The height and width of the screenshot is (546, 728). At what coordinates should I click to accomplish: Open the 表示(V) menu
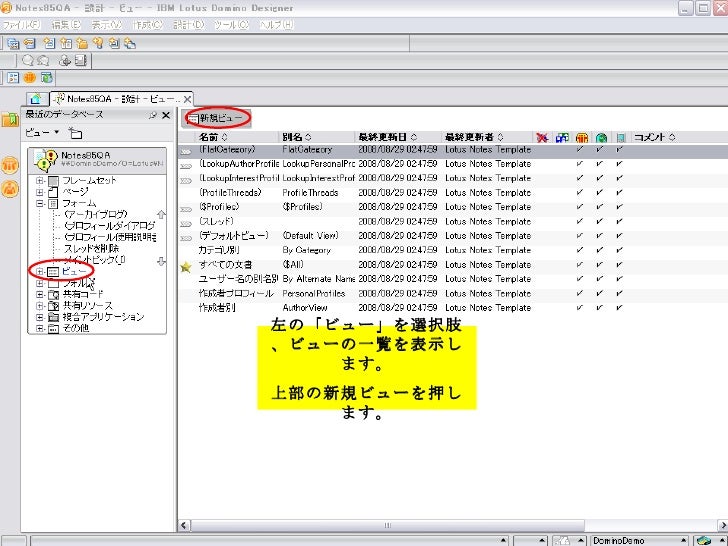107,25
